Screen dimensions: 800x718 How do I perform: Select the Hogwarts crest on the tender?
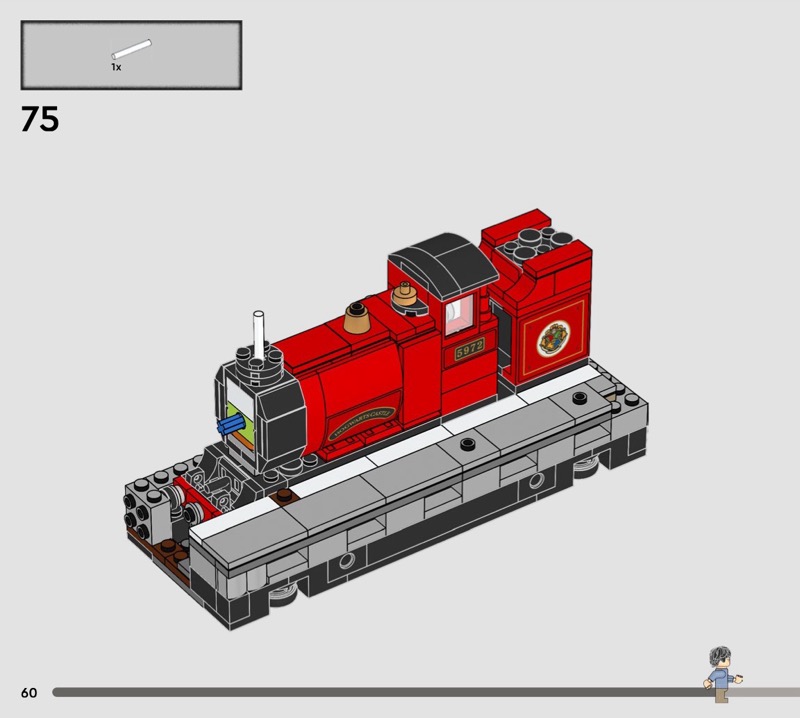[551, 338]
